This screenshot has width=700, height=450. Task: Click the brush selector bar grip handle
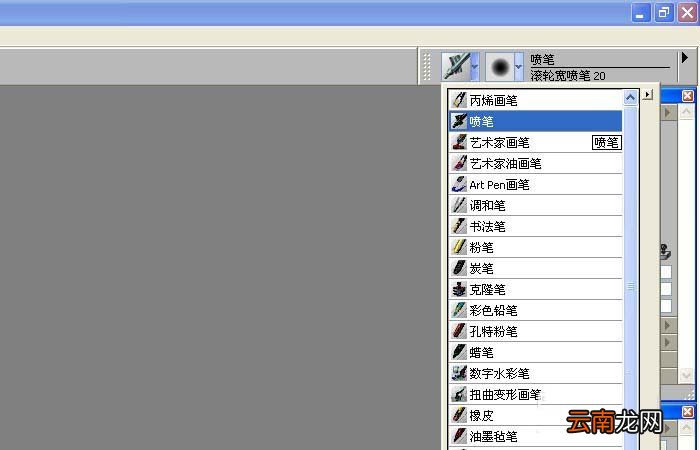(x=427, y=67)
